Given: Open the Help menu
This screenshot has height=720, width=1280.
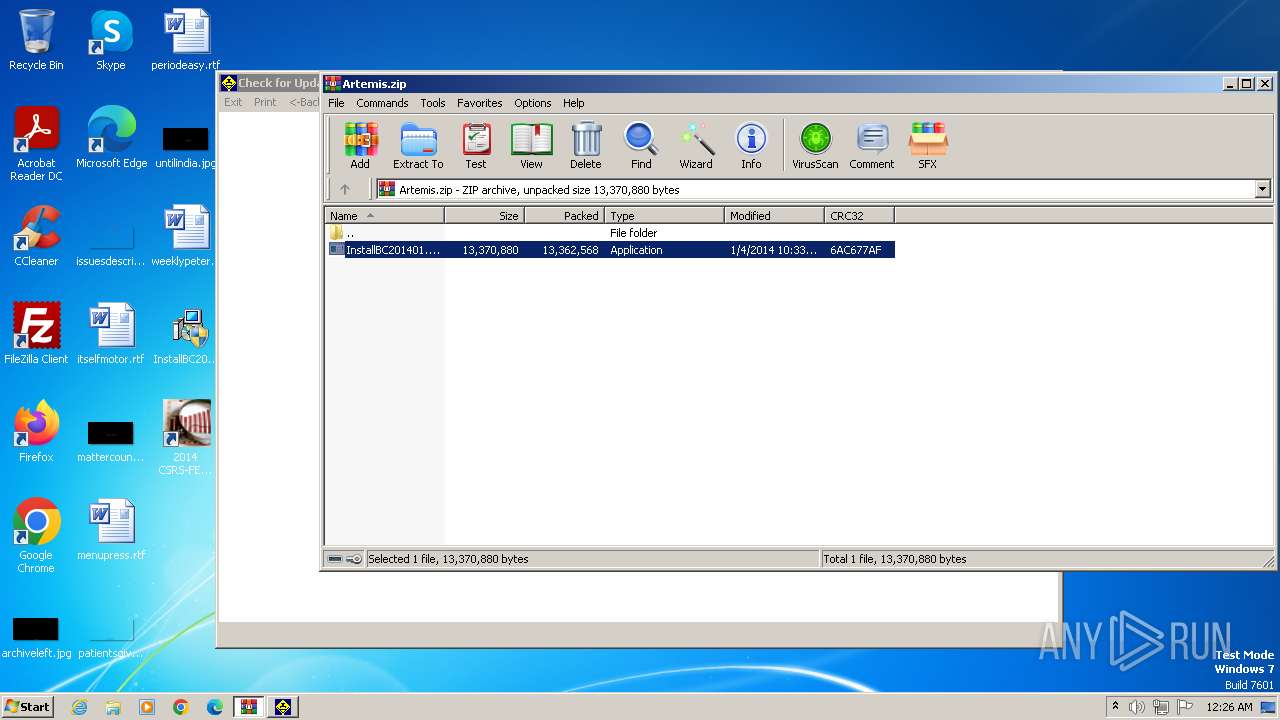Looking at the screenshot, I should [574, 103].
